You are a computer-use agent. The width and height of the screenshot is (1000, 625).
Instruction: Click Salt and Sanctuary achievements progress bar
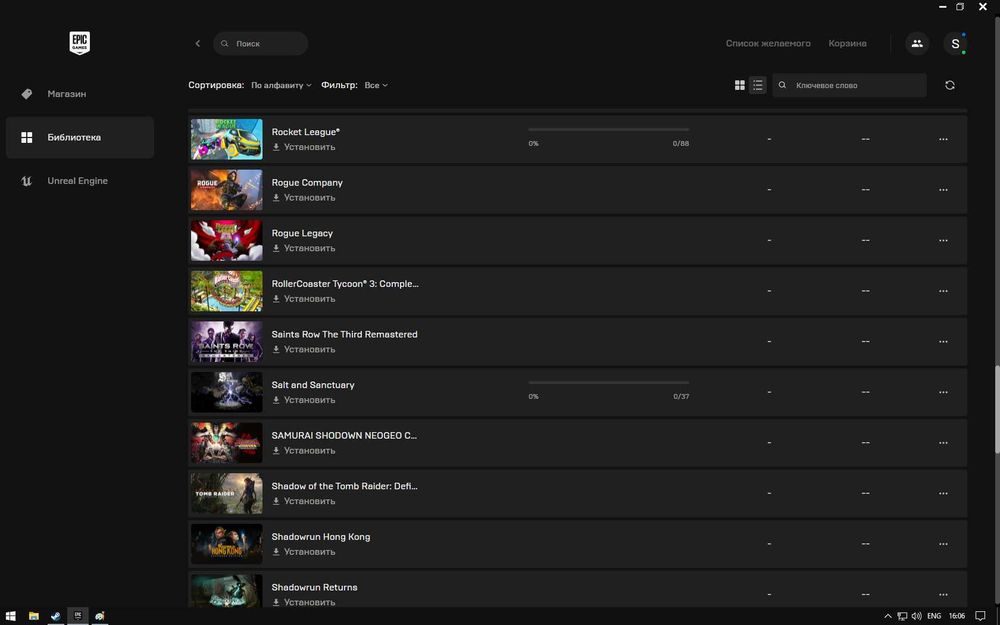[608, 383]
